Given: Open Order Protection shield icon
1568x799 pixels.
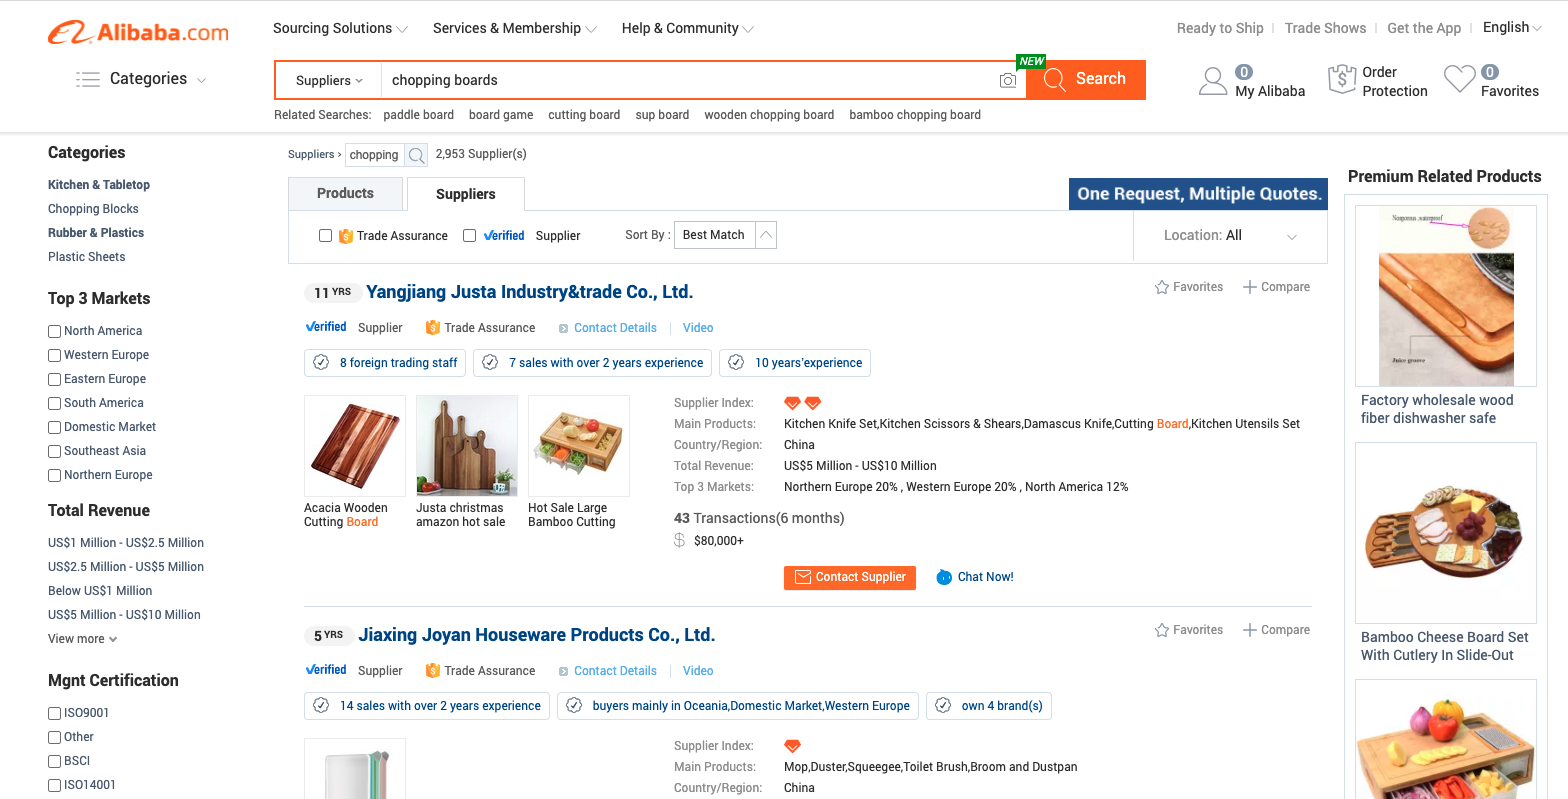Looking at the screenshot, I should 1341,80.
